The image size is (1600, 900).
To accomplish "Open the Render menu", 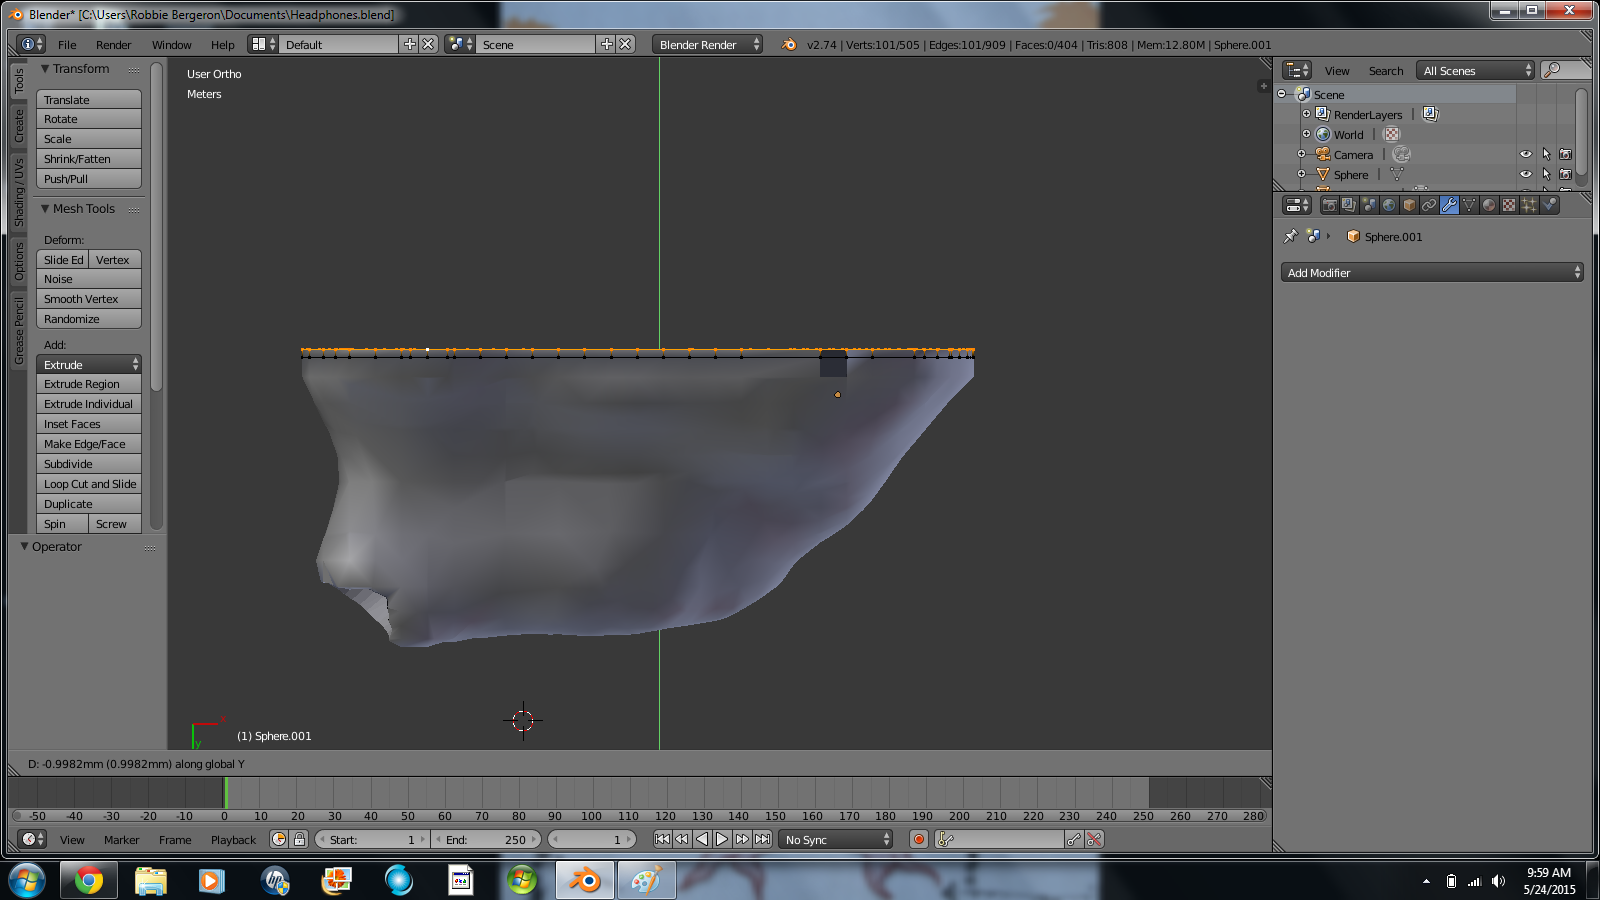I will pos(113,44).
